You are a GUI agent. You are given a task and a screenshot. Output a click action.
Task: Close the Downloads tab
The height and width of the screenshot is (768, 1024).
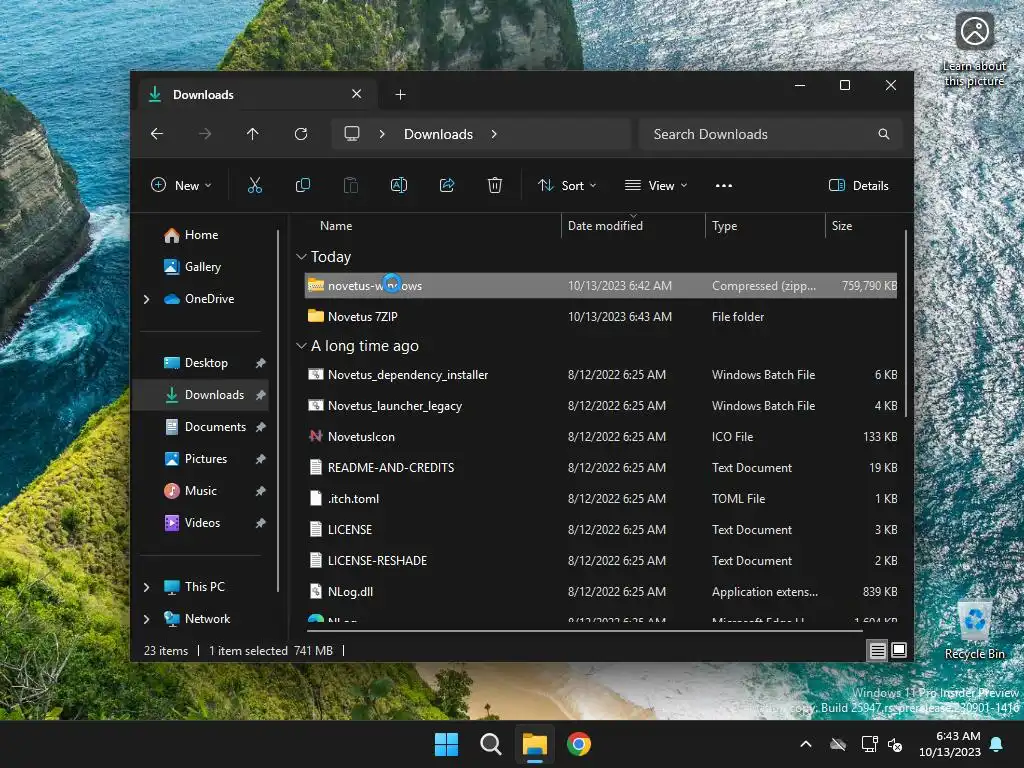(357, 94)
